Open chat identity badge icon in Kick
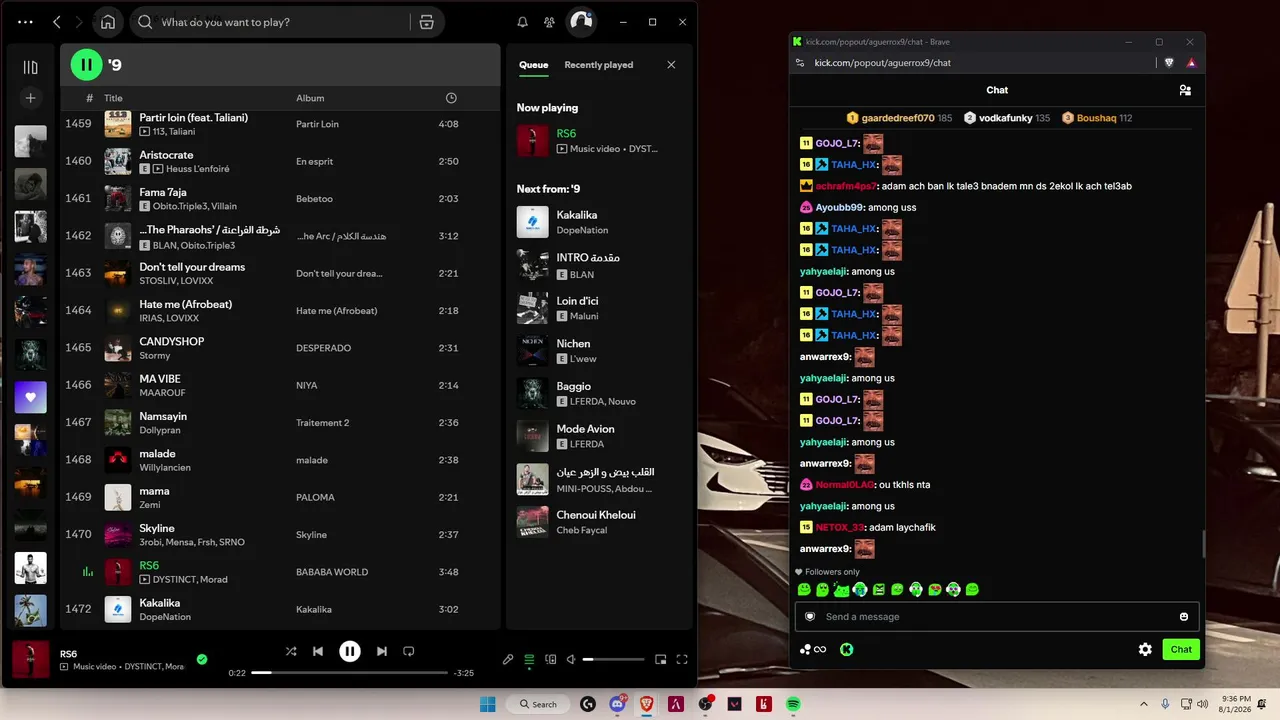This screenshot has height=720, width=1280. 810,617
